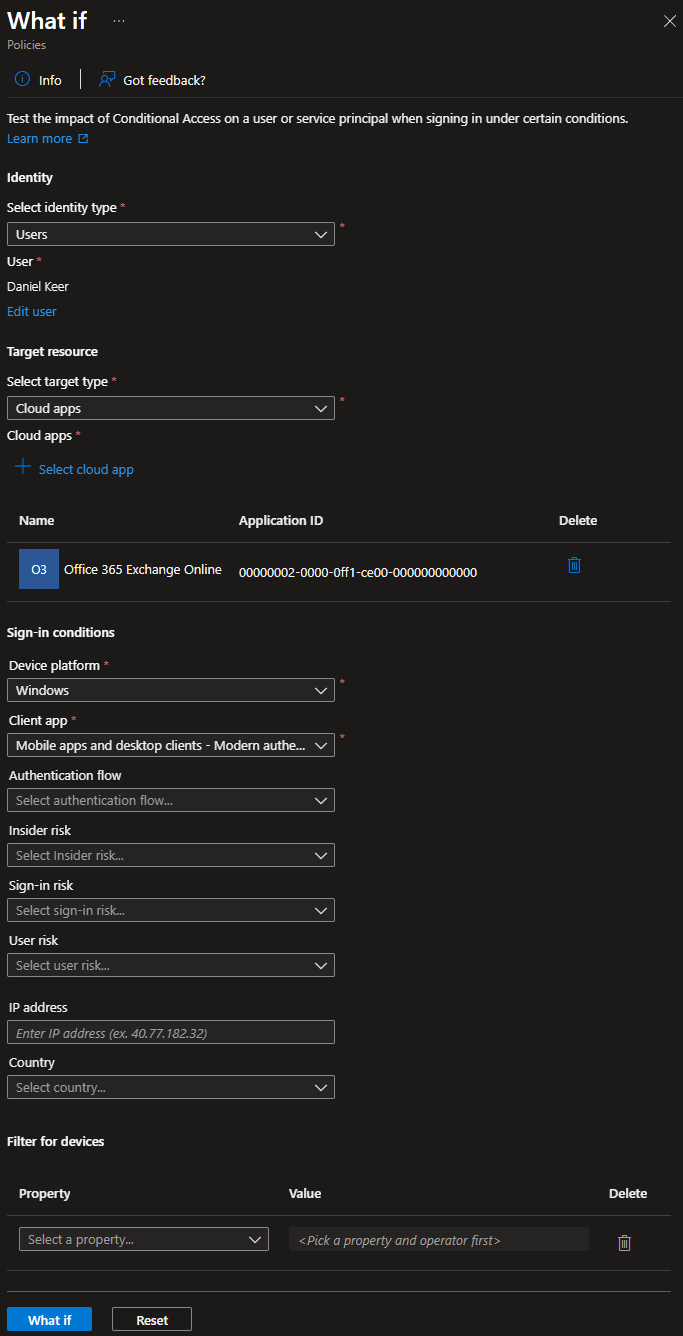Expand the User risk dropdown
This screenshot has height=1336, width=683.
[x=171, y=965]
